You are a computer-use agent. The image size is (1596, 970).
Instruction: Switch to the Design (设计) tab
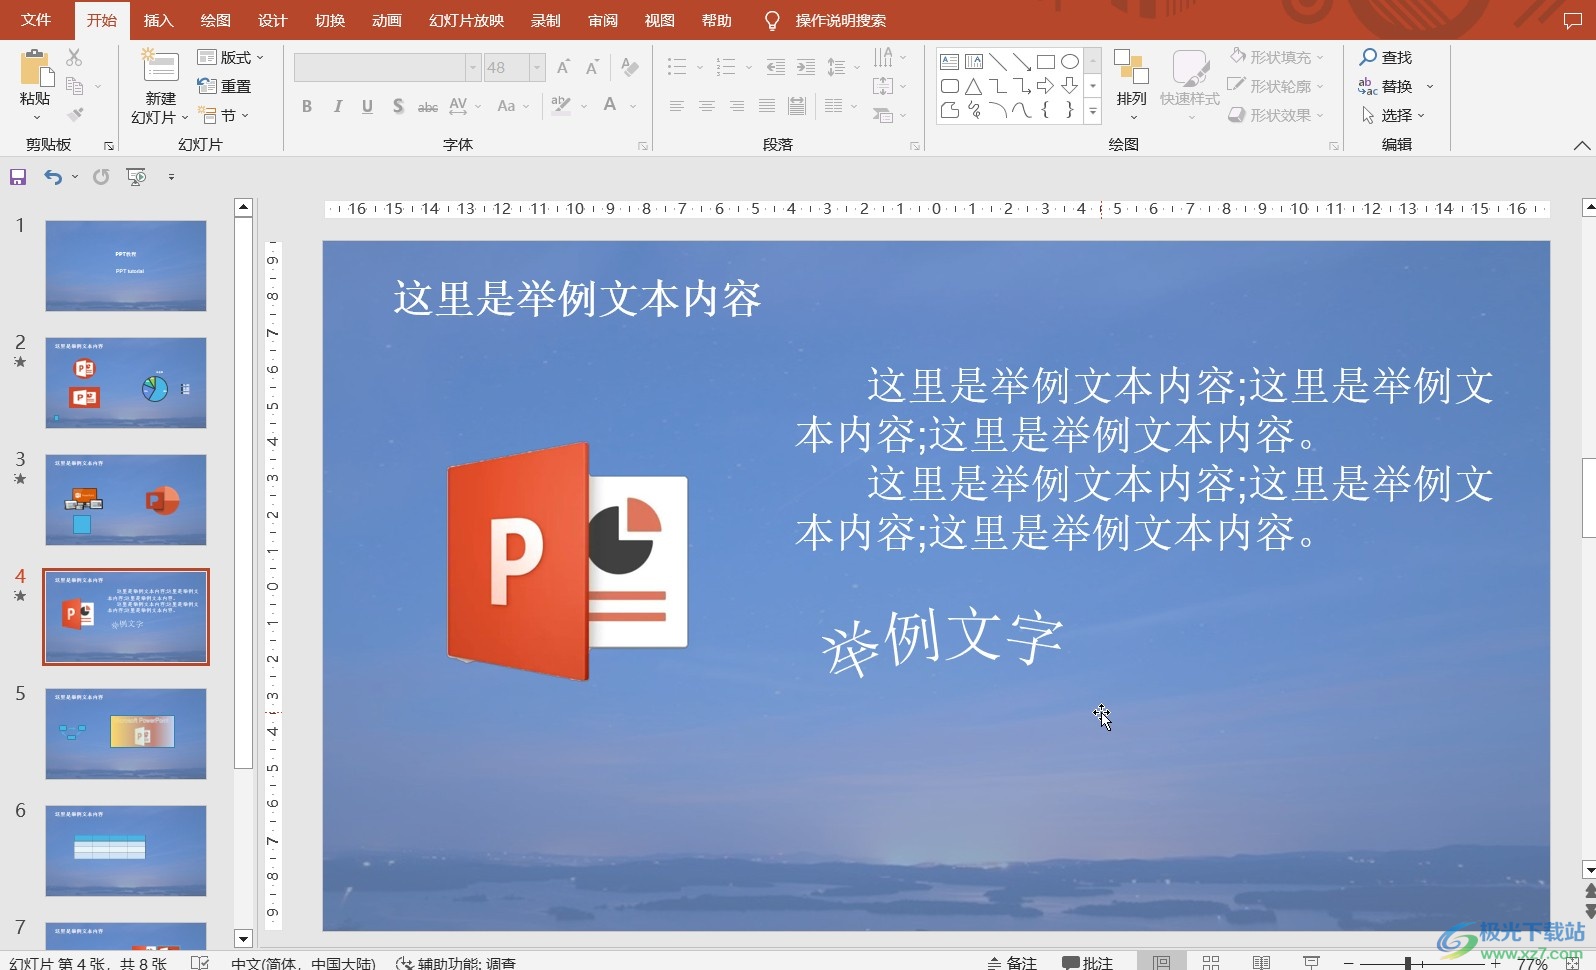[272, 20]
